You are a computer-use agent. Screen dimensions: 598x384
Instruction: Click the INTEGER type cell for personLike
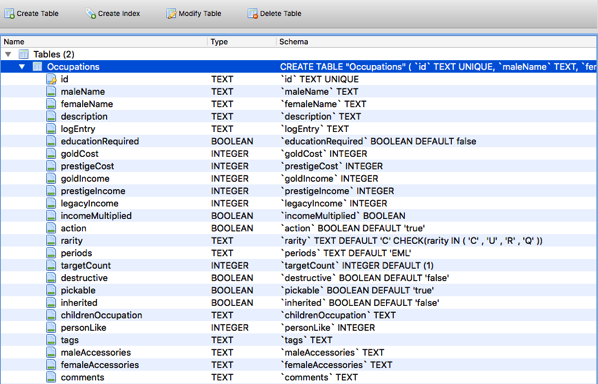click(230, 328)
